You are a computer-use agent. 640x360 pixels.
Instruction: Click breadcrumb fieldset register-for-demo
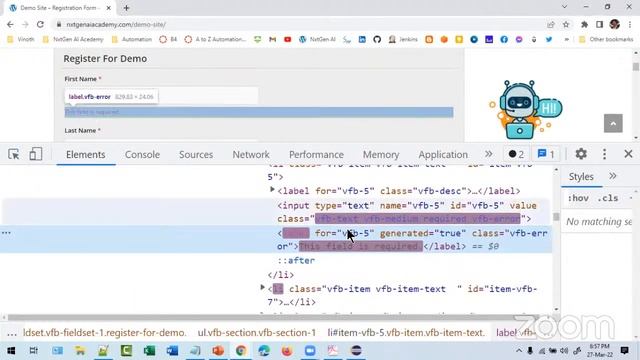click(x=104, y=333)
